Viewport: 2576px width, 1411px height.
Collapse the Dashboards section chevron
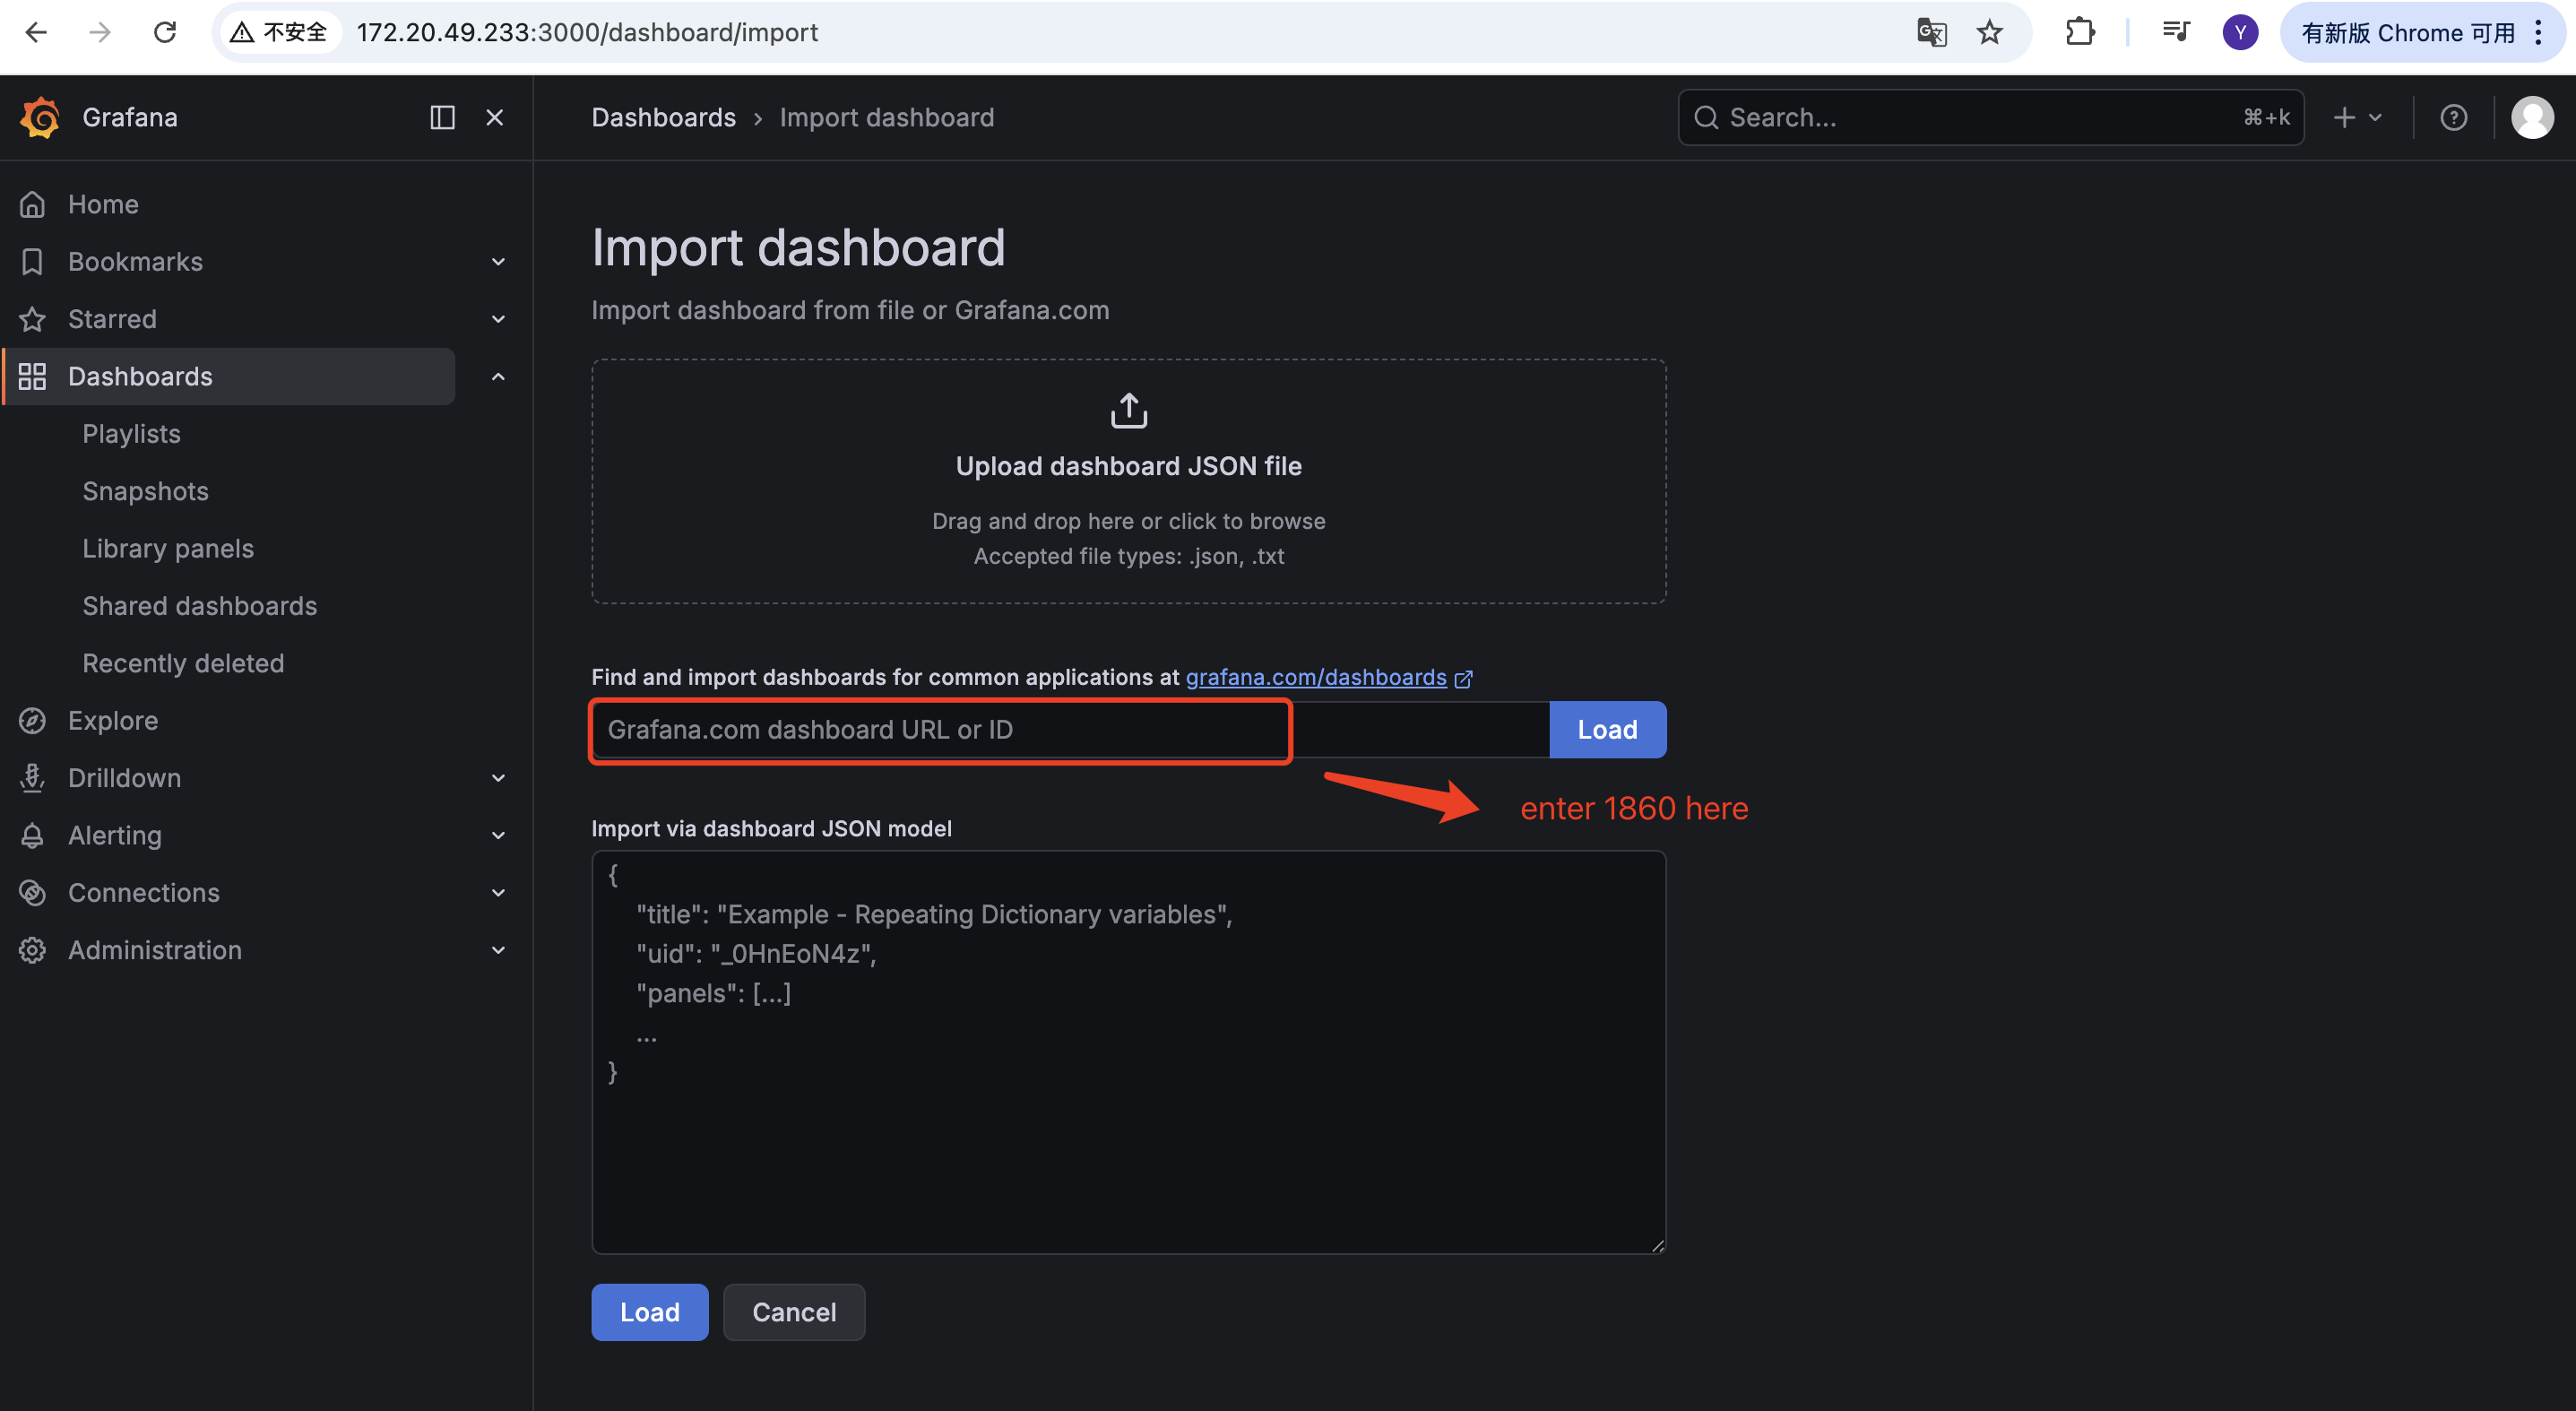(x=498, y=376)
